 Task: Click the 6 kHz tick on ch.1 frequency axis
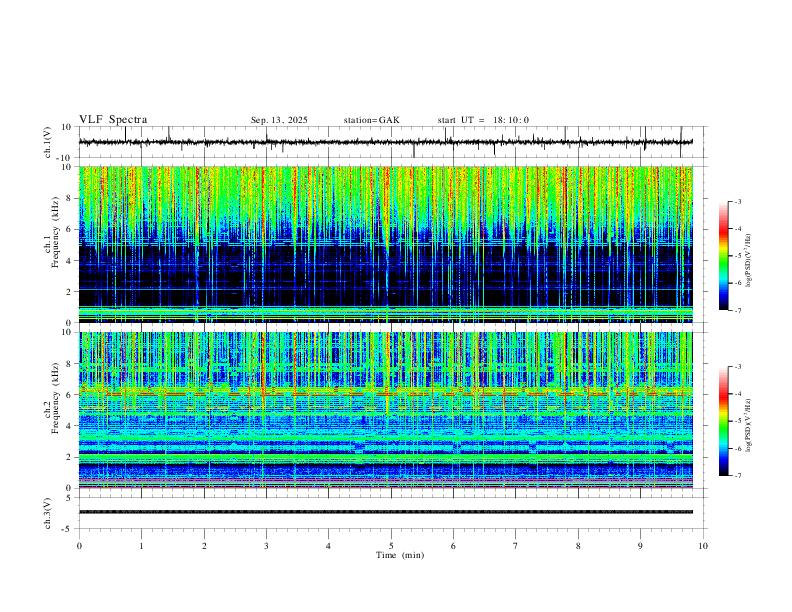pos(69,229)
